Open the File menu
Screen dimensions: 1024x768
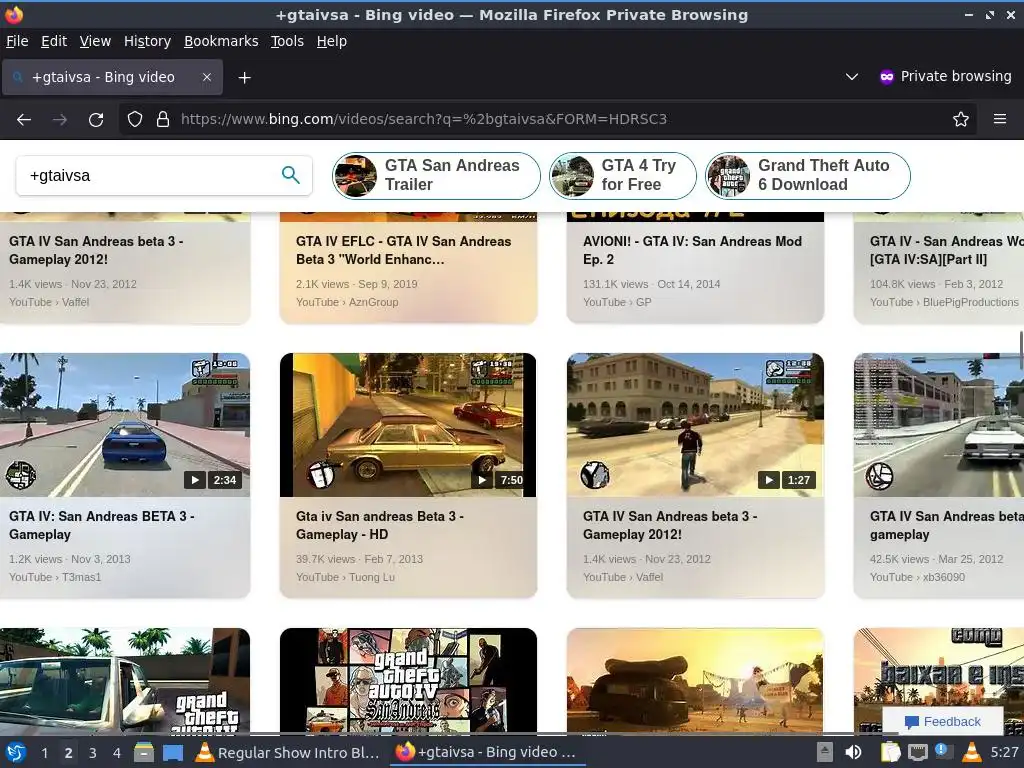click(17, 41)
